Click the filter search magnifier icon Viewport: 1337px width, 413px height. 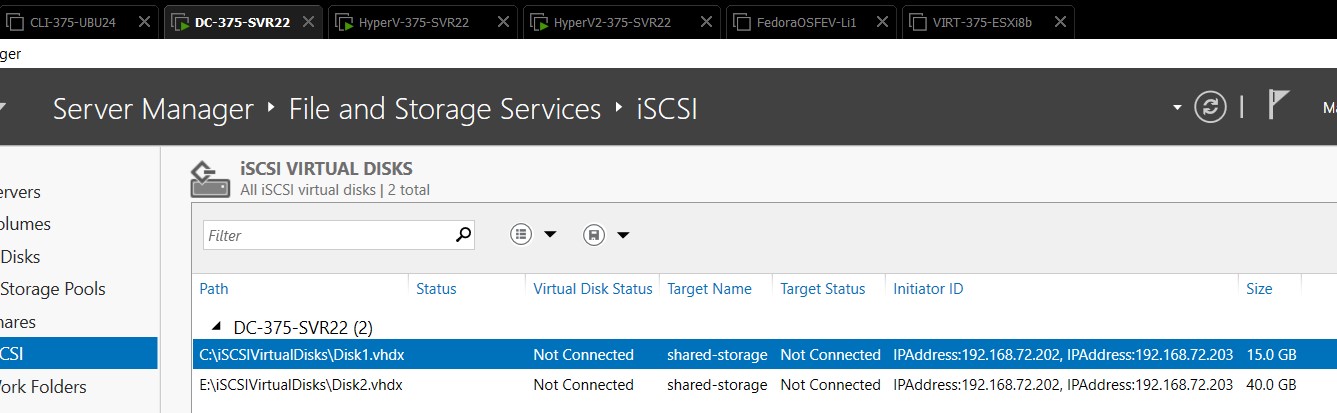click(463, 235)
